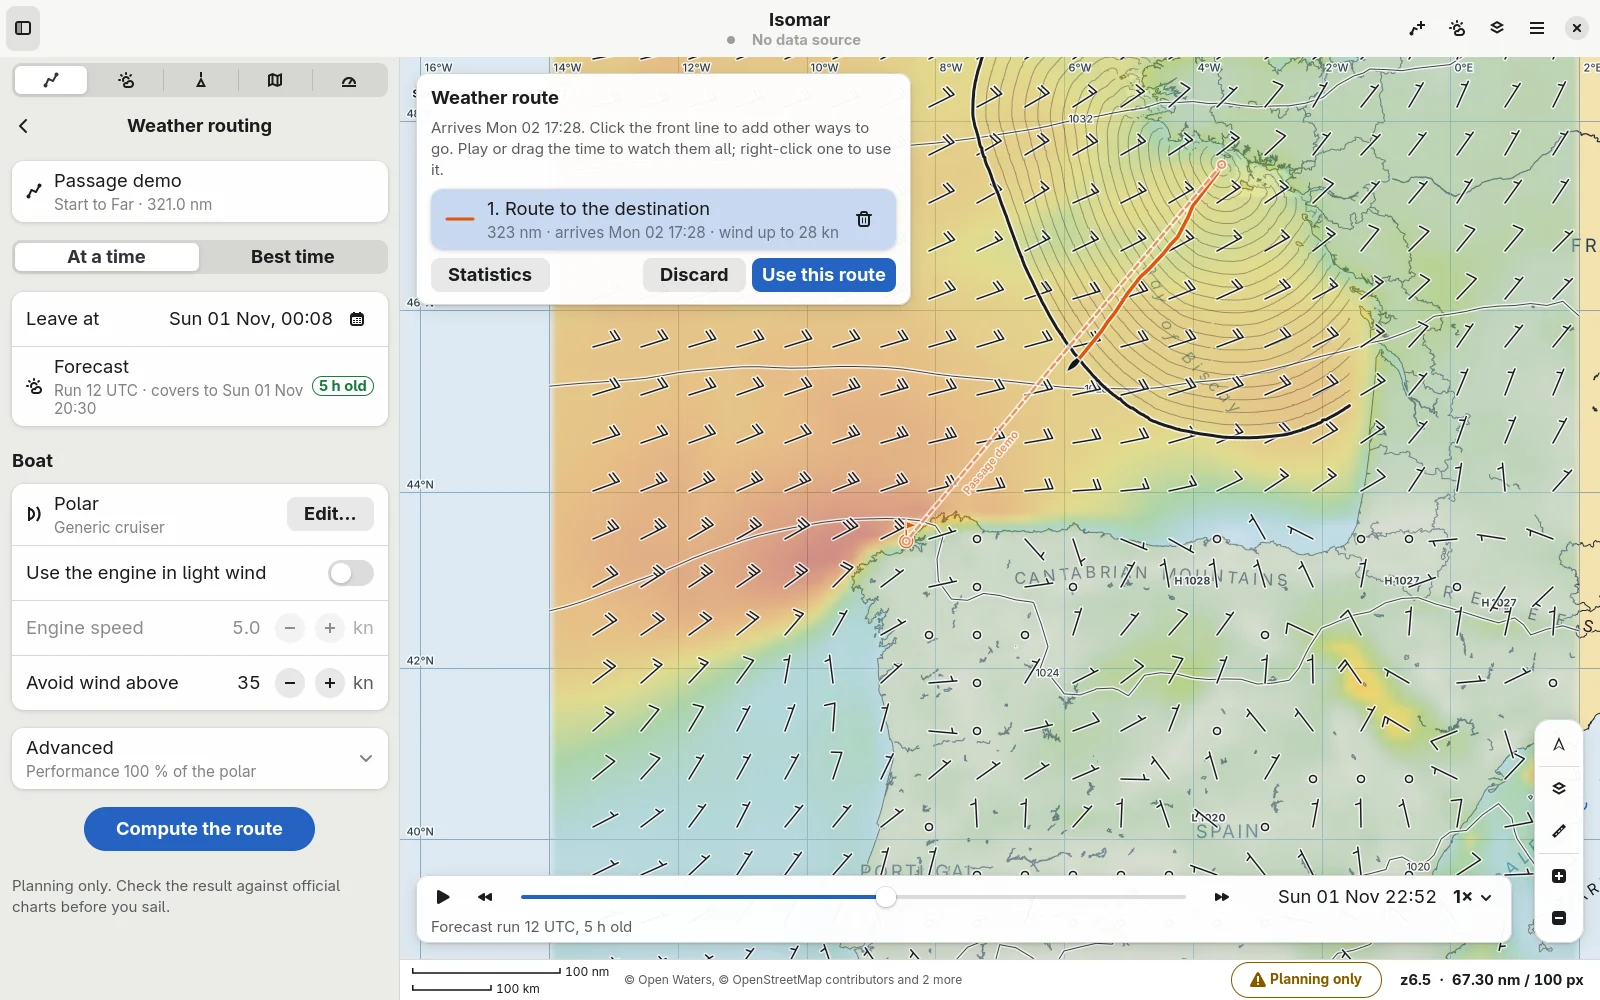Go back from Weather routing
Screen dimensions: 1600x1000
24,126
